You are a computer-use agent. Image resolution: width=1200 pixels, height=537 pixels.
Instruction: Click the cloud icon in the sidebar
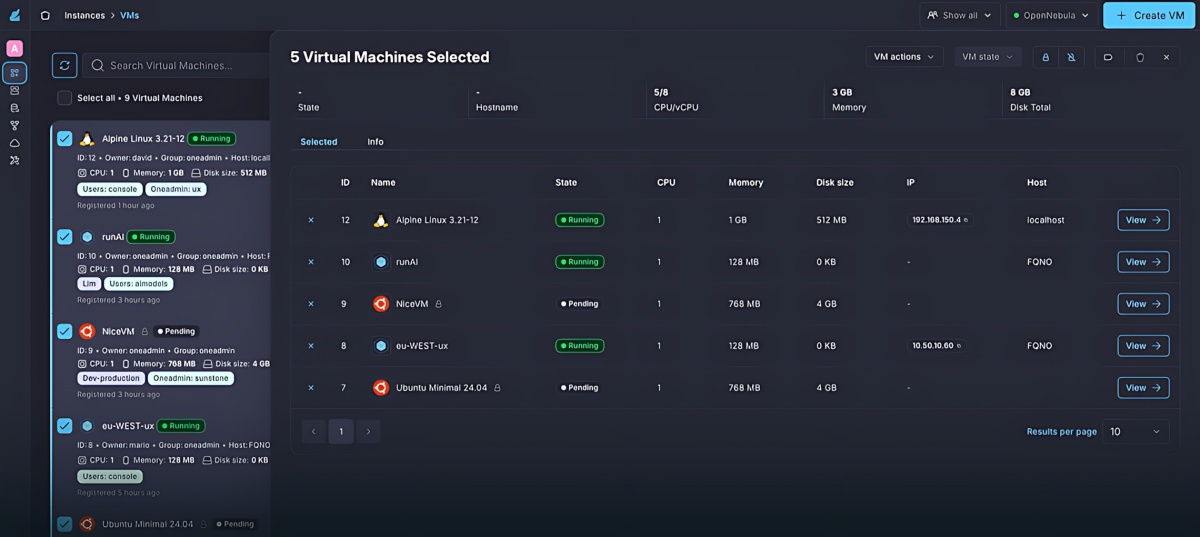pyautogui.click(x=14, y=143)
